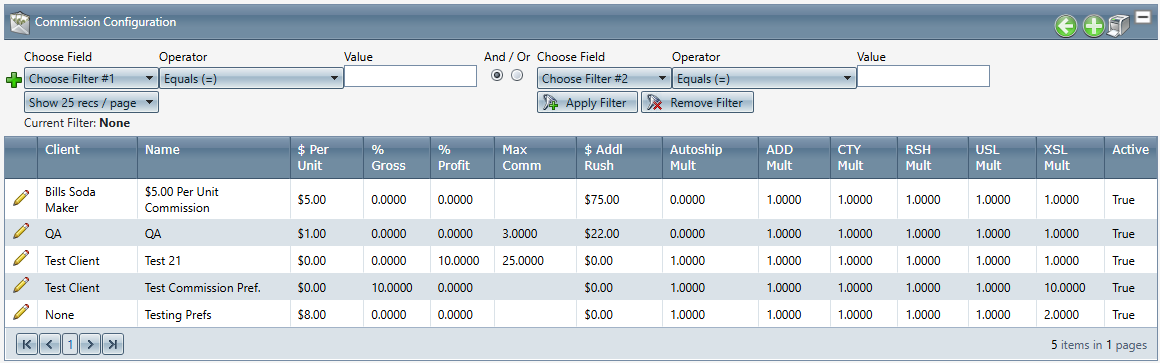Expand the Show 25 recs / page dropdown
Viewport: 1160px width, 363px height.
91,103
